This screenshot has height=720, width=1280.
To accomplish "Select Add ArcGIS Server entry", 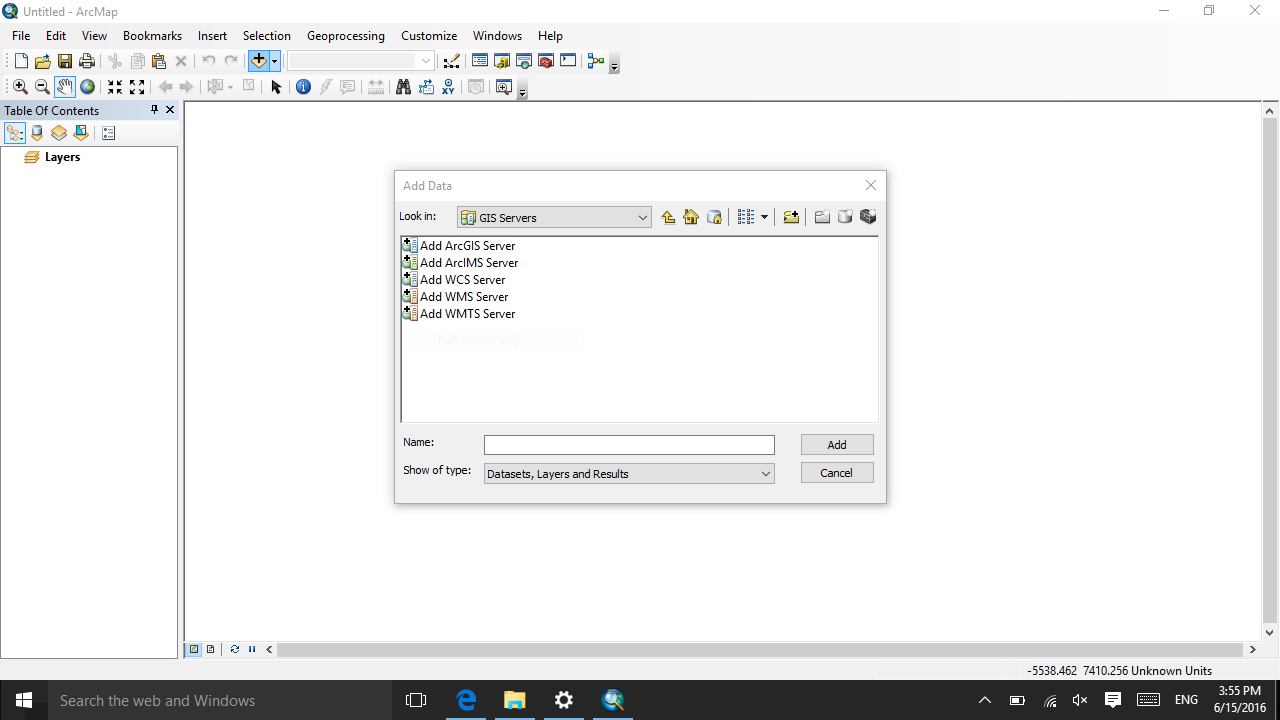I will coord(459,245).
